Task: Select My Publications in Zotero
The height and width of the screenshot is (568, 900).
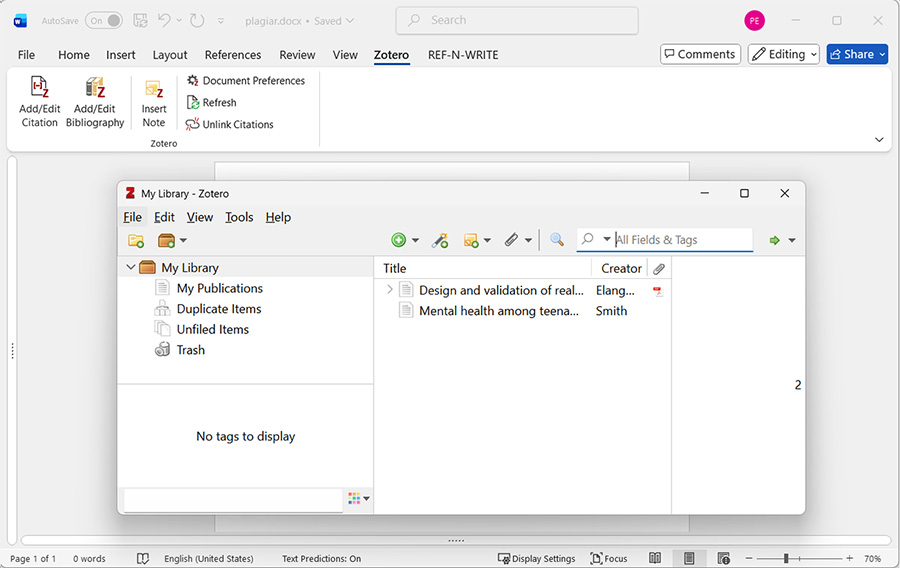Action: (x=219, y=289)
